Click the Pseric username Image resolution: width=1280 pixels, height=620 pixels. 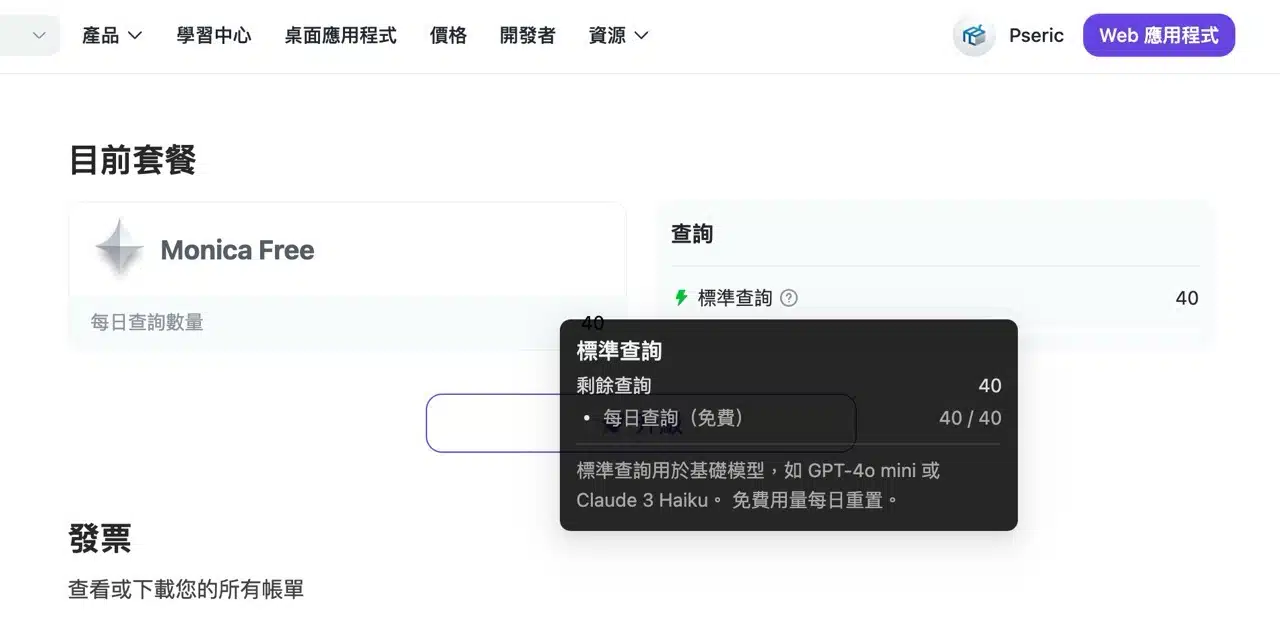(x=1036, y=36)
